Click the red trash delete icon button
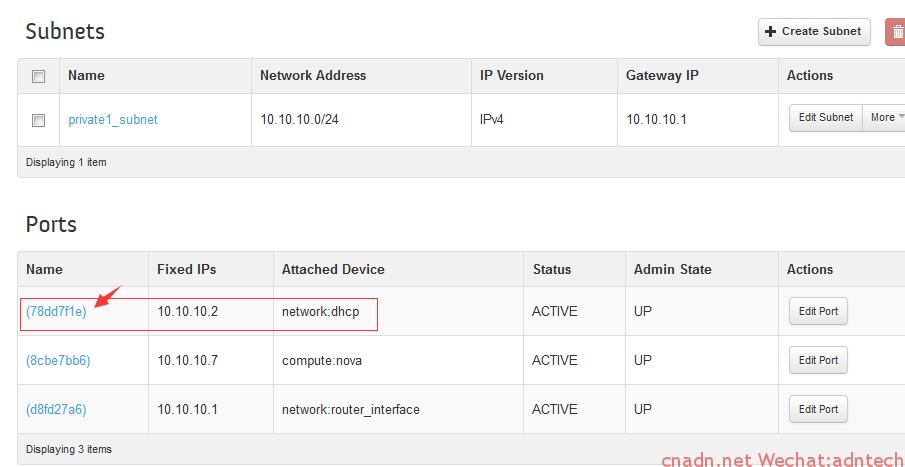The image size is (905, 467). pos(895,32)
